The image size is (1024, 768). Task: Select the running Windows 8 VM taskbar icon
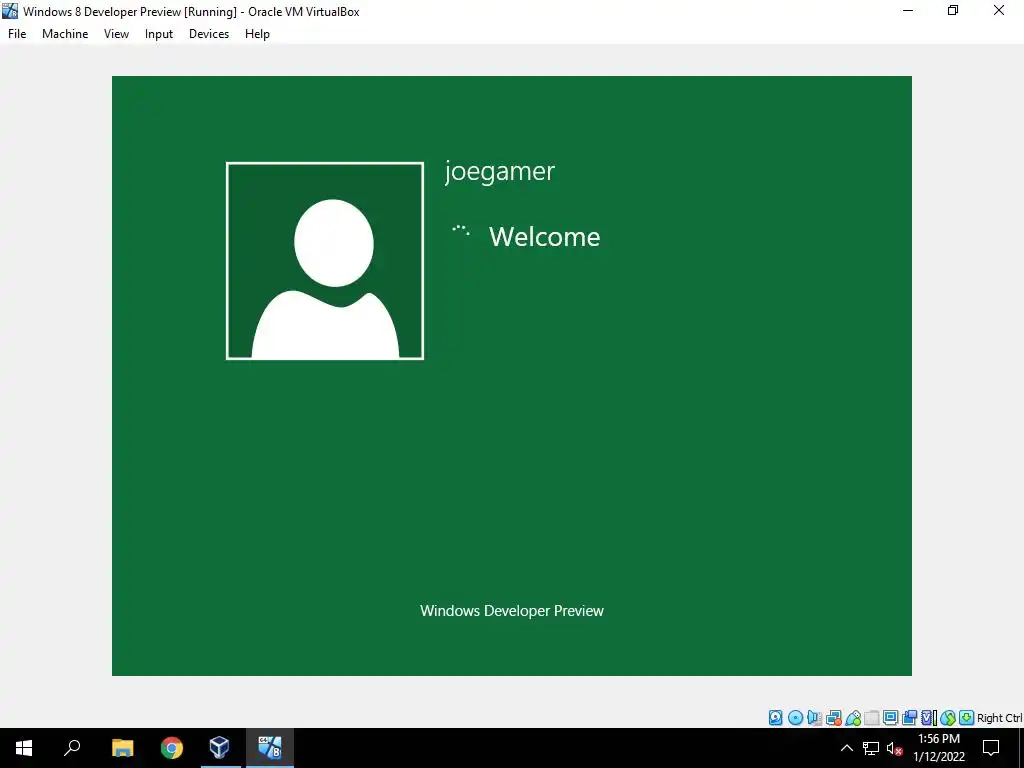[x=269, y=748]
